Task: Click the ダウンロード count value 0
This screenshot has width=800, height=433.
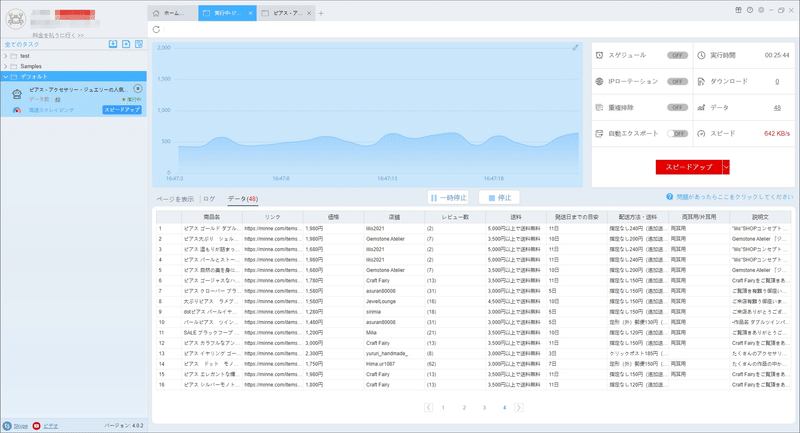Action: pos(777,81)
